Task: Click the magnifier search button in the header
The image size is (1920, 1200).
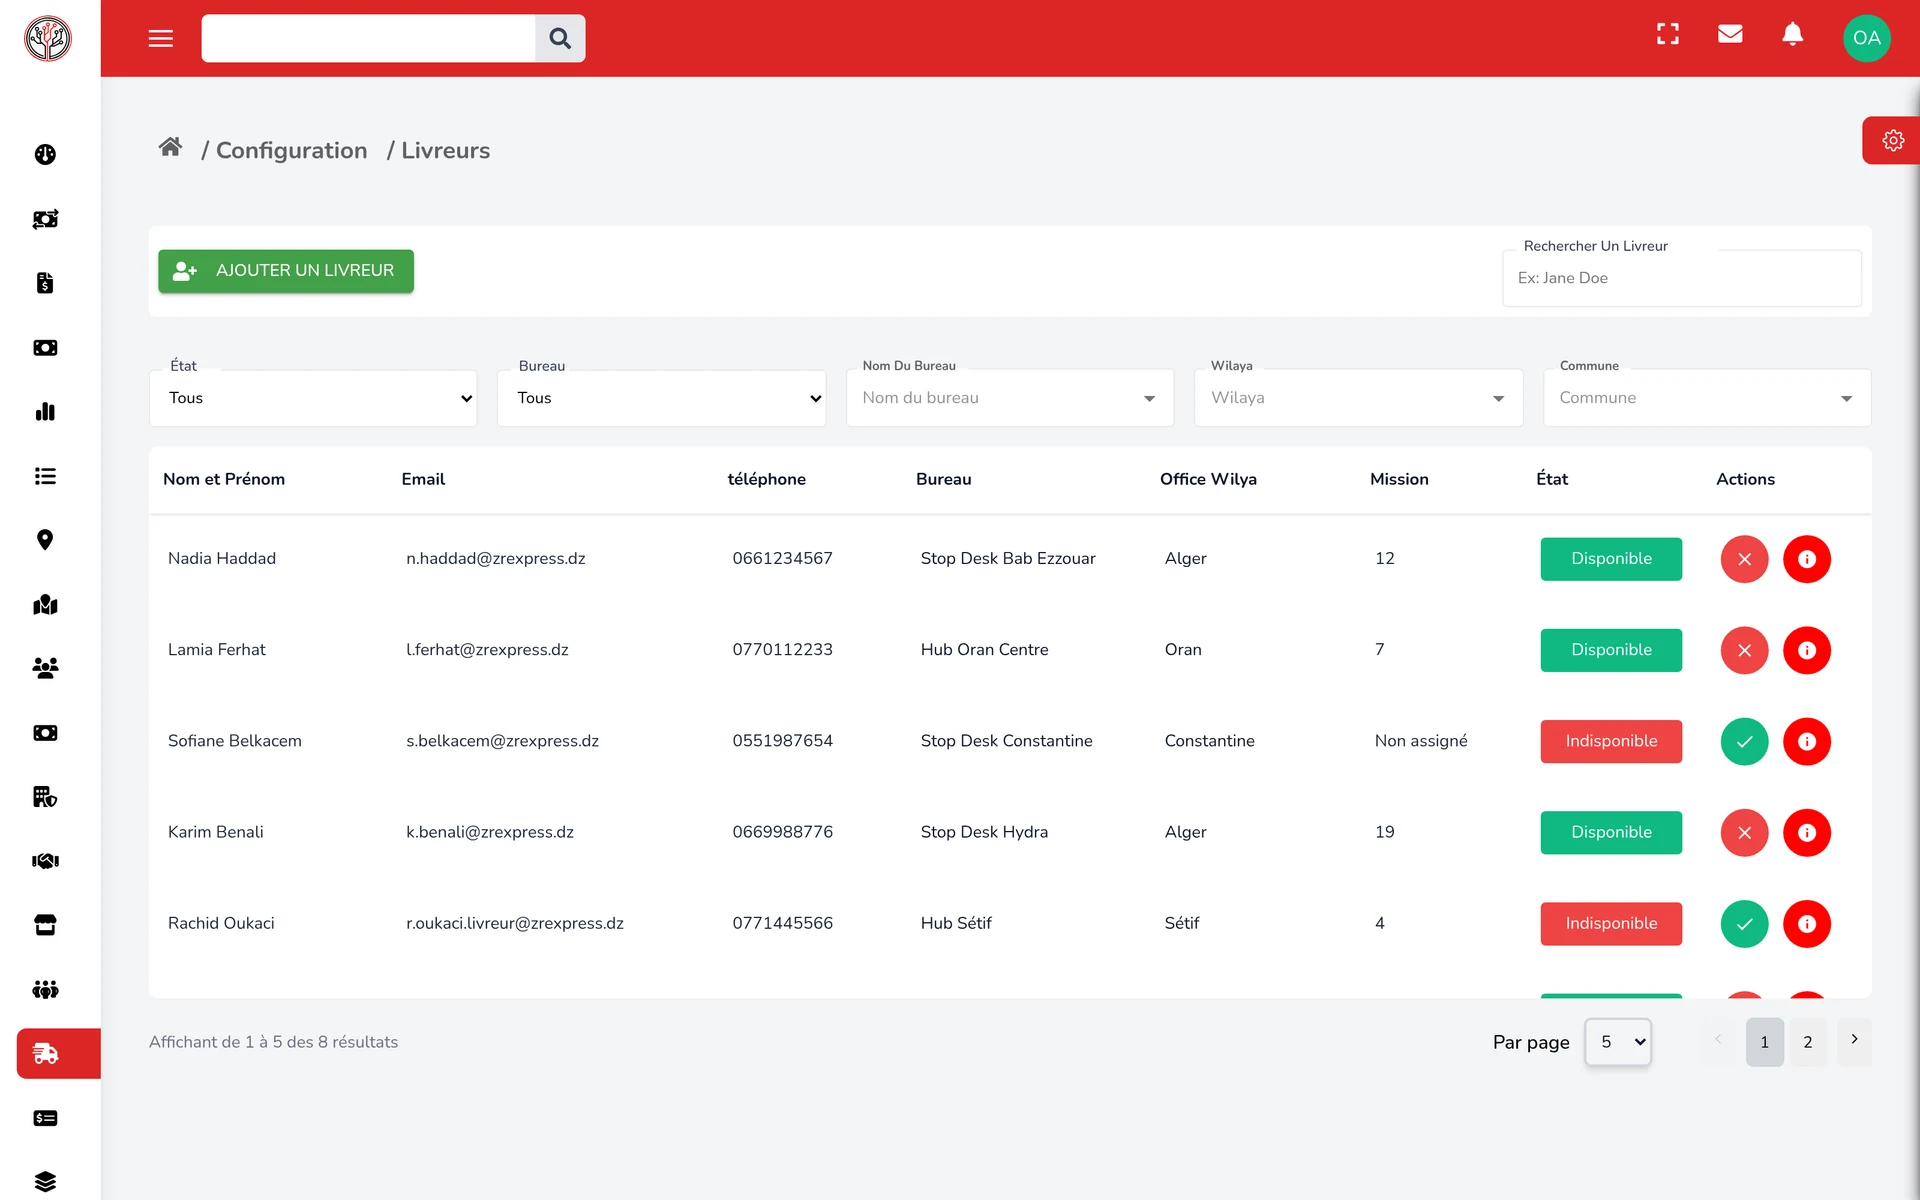Action: click(x=560, y=38)
